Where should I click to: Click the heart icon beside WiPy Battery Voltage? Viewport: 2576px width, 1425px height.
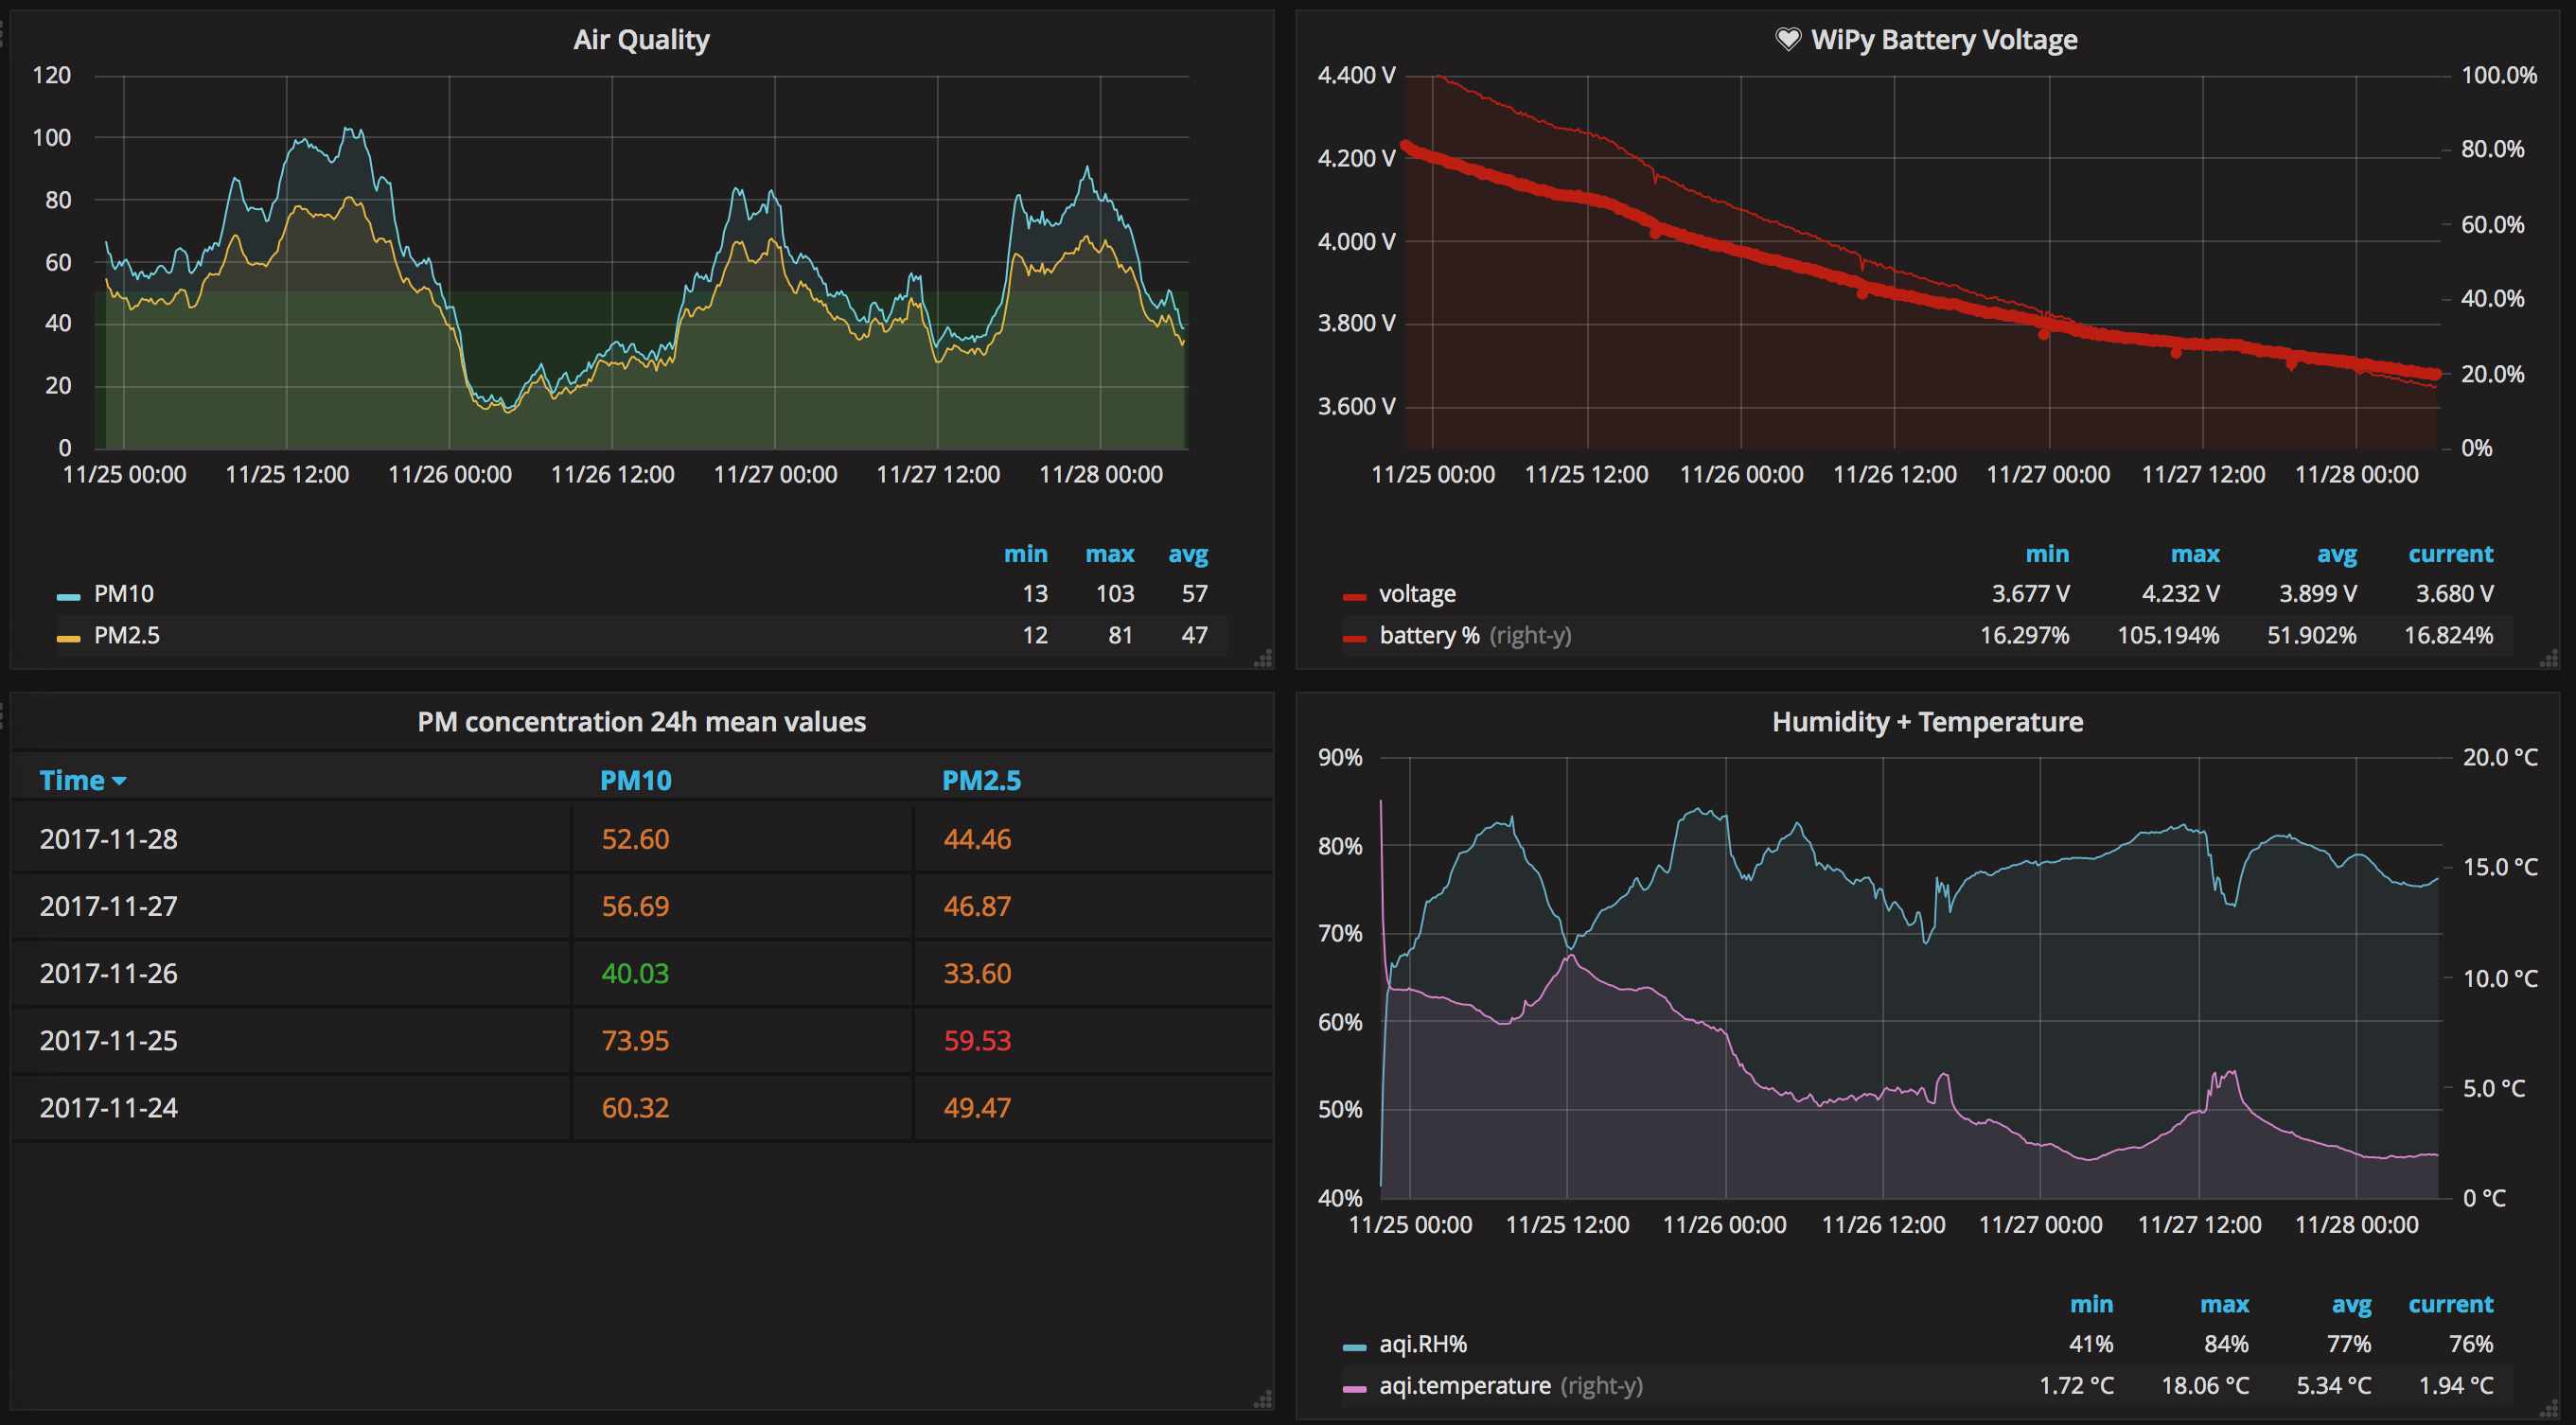point(1788,39)
